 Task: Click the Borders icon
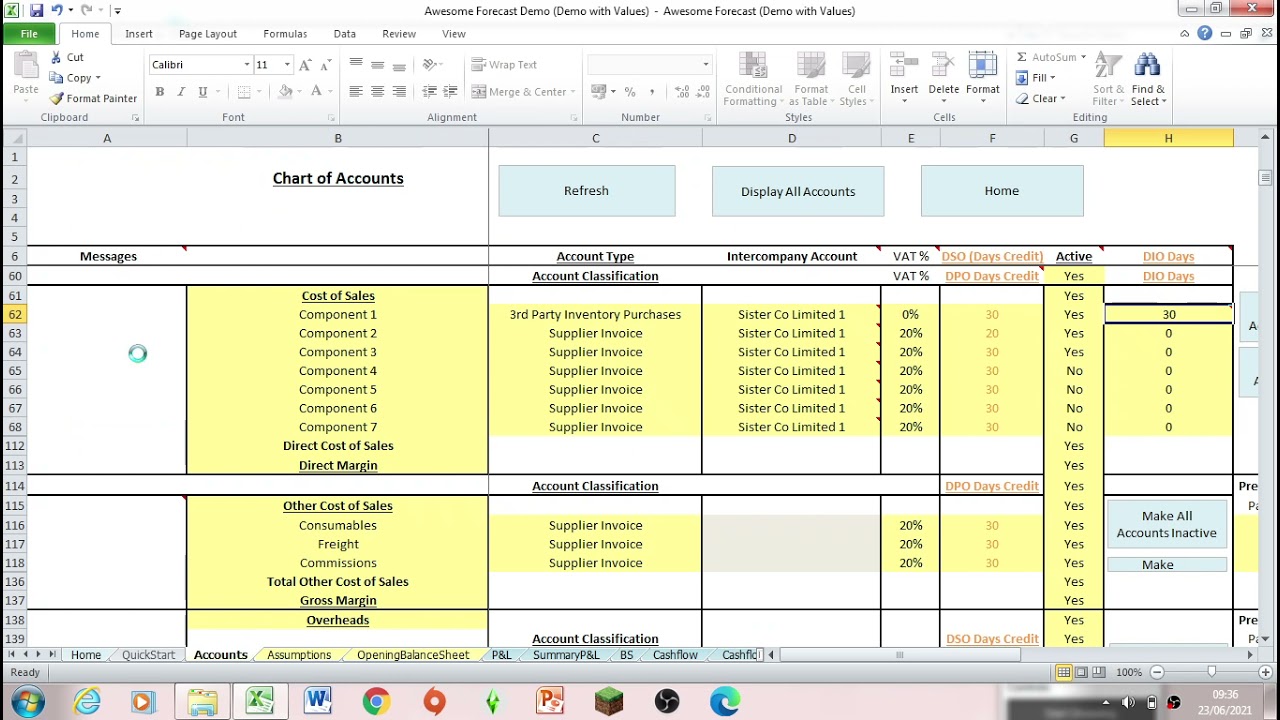(244, 92)
